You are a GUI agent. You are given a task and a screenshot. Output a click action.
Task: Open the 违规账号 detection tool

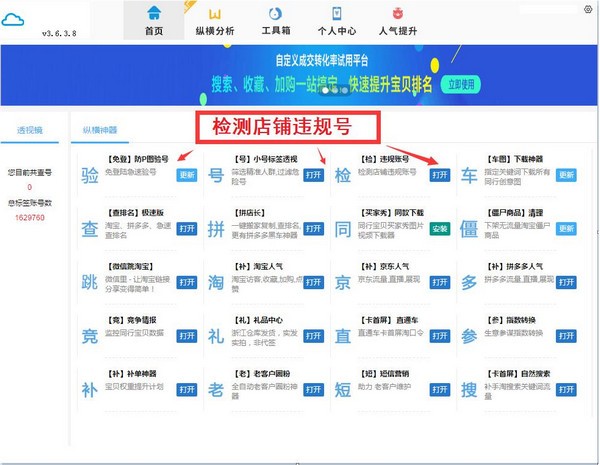pos(439,175)
